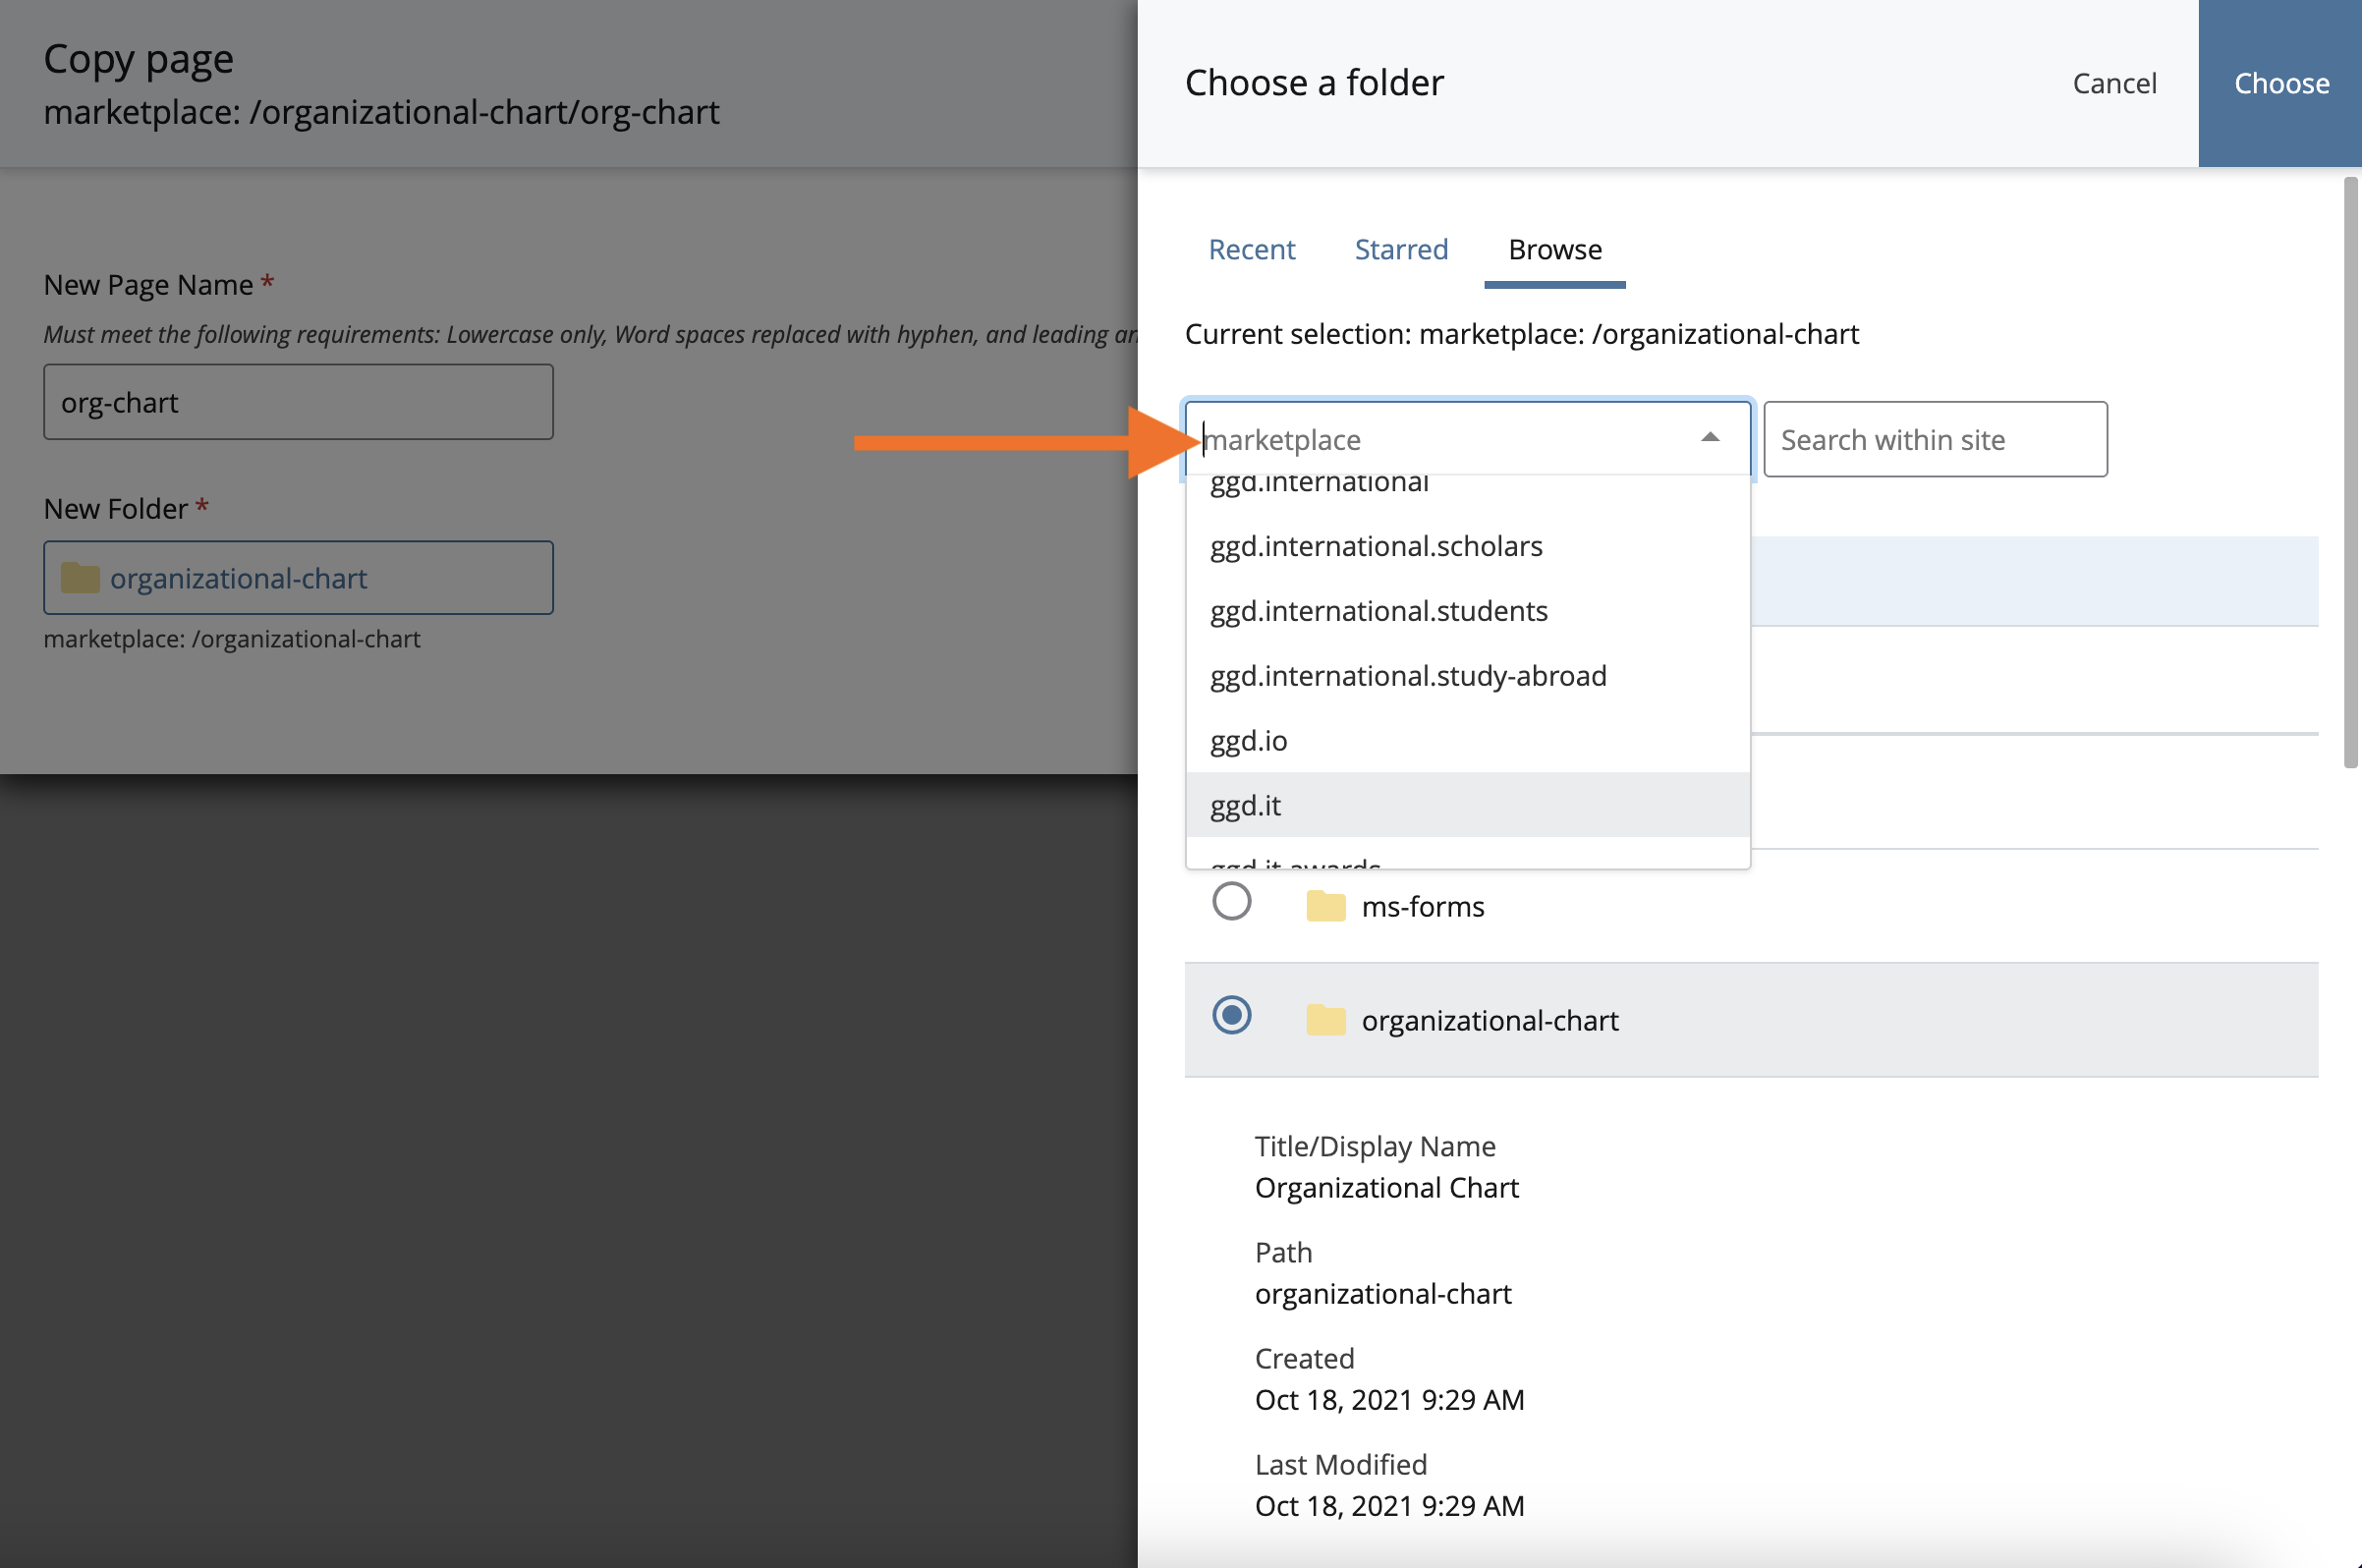Pick ggd.international.study-abroad site option
Image resolution: width=2362 pixels, height=1568 pixels.
1467,676
